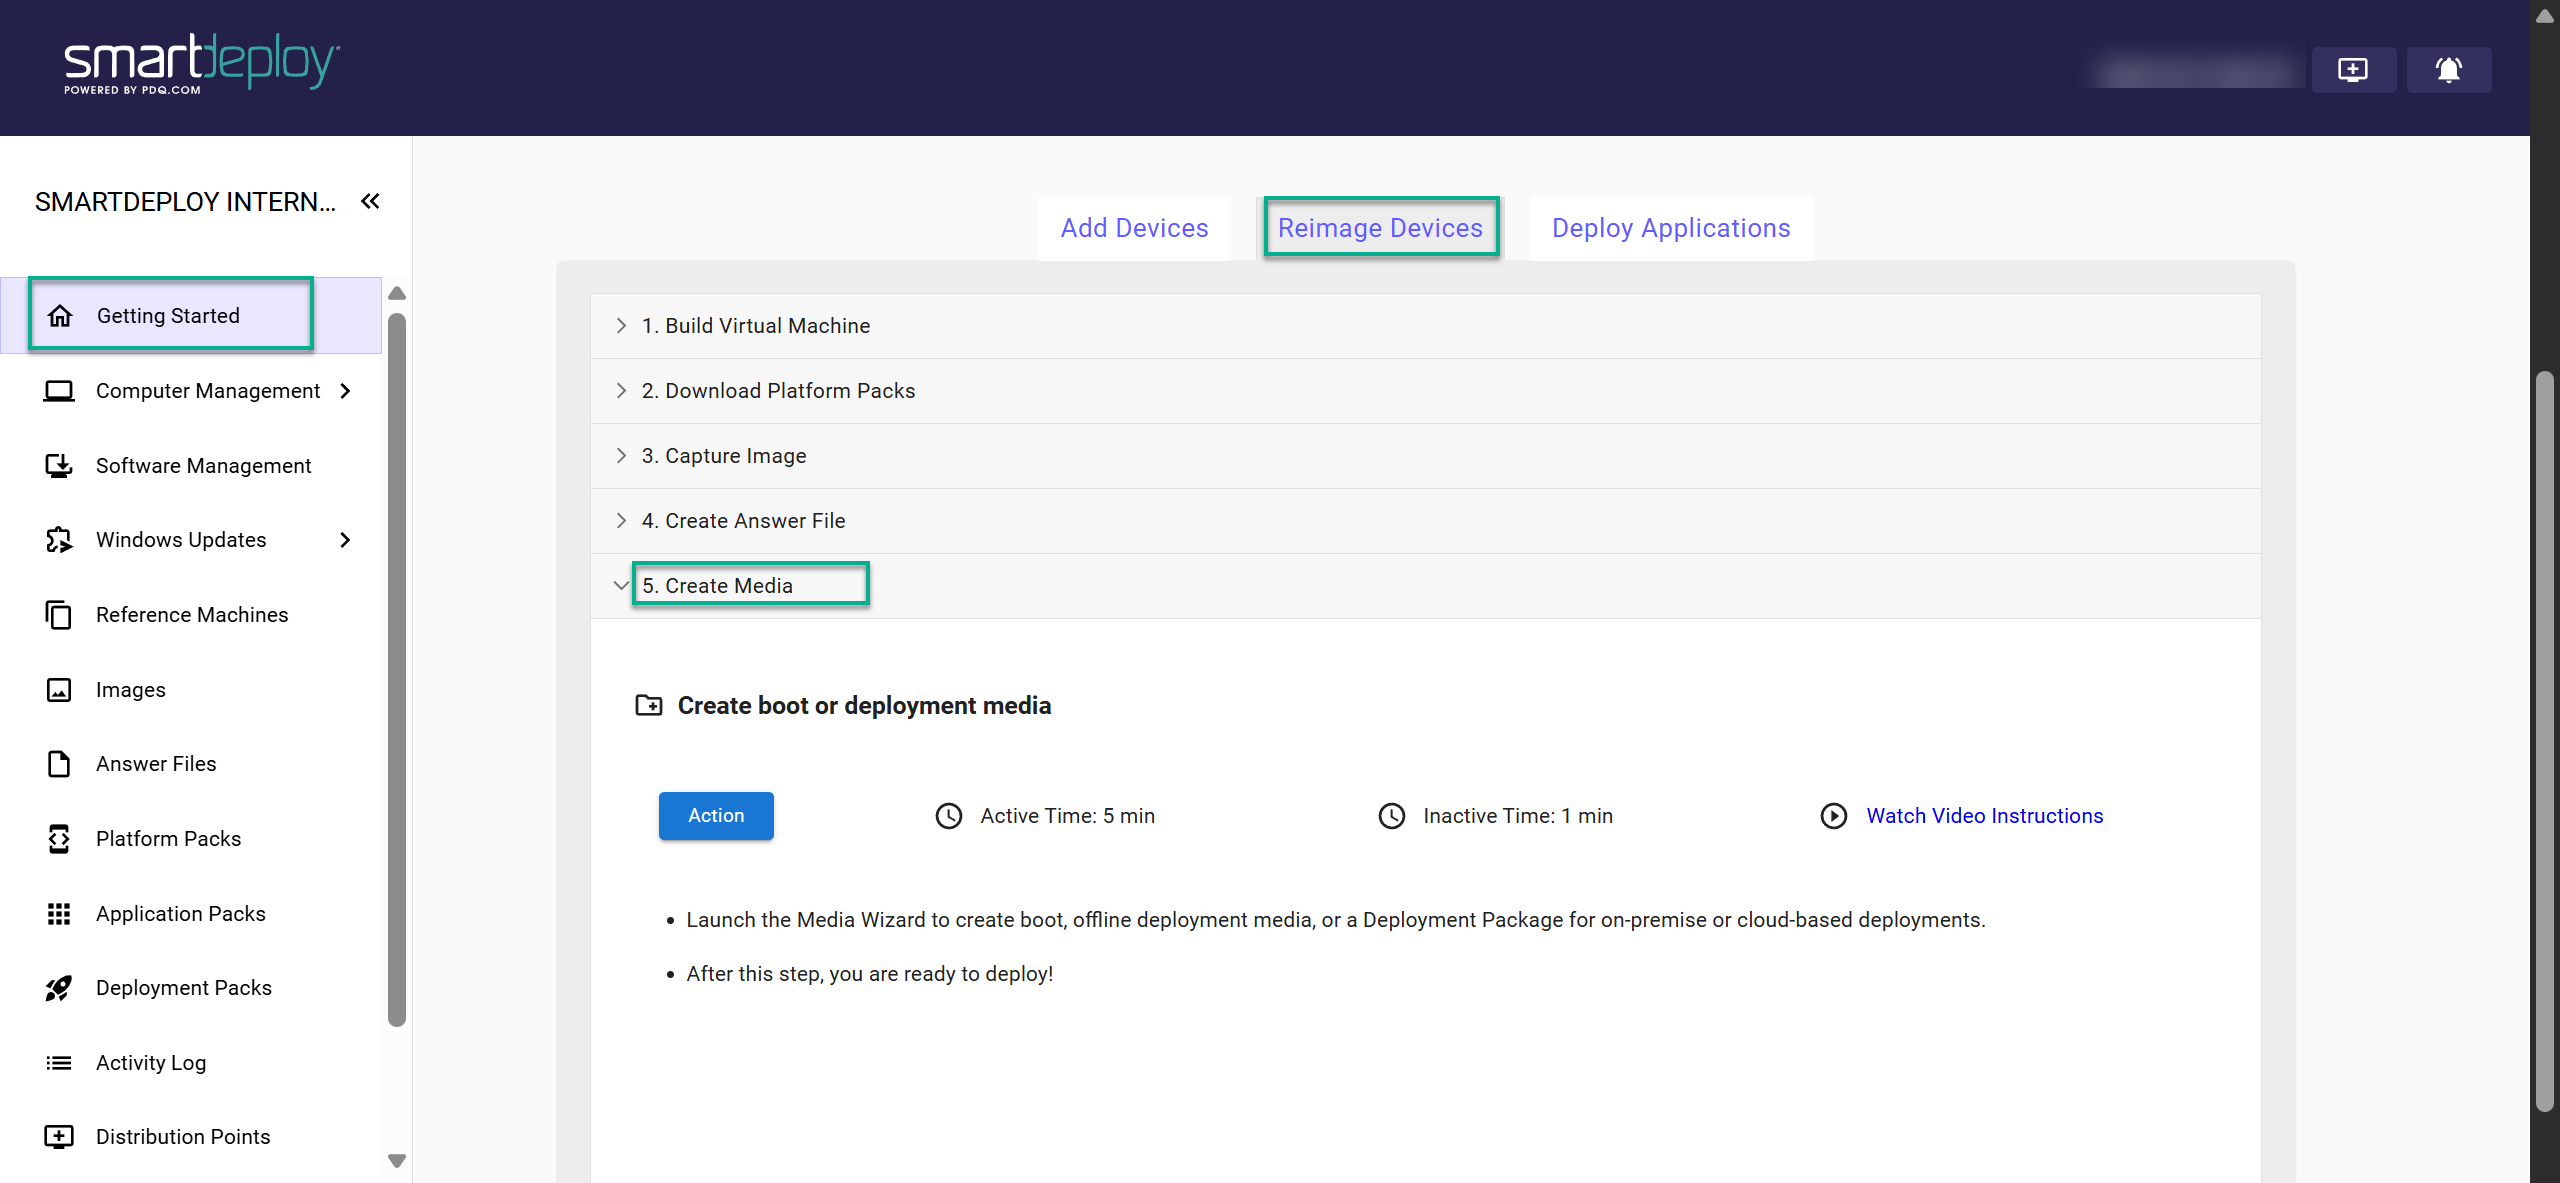Switch to Deploy Applications tab
Viewport: 2560px width, 1183px height.
click(x=1670, y=228)
